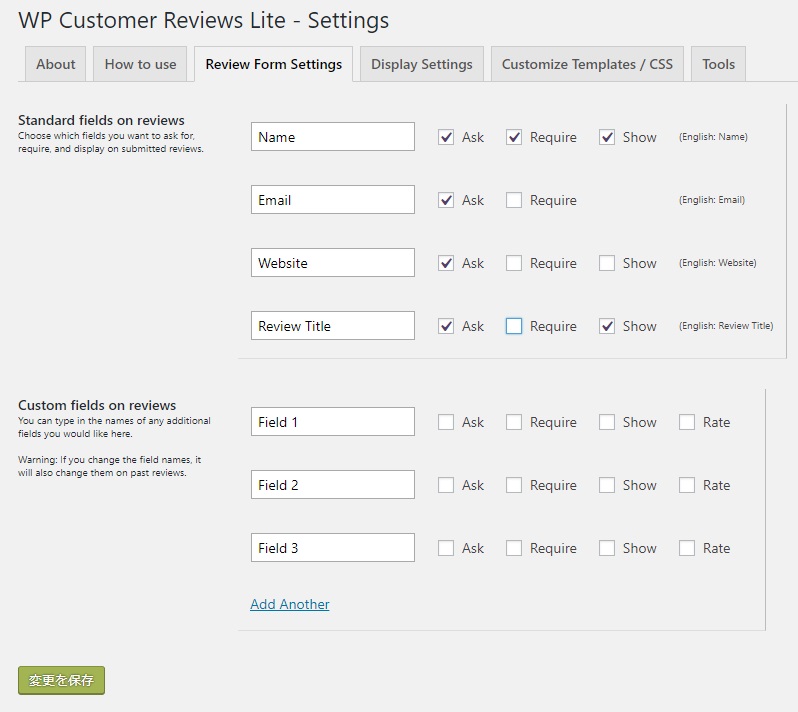Check Rate for Field 2

pos(687,485)
